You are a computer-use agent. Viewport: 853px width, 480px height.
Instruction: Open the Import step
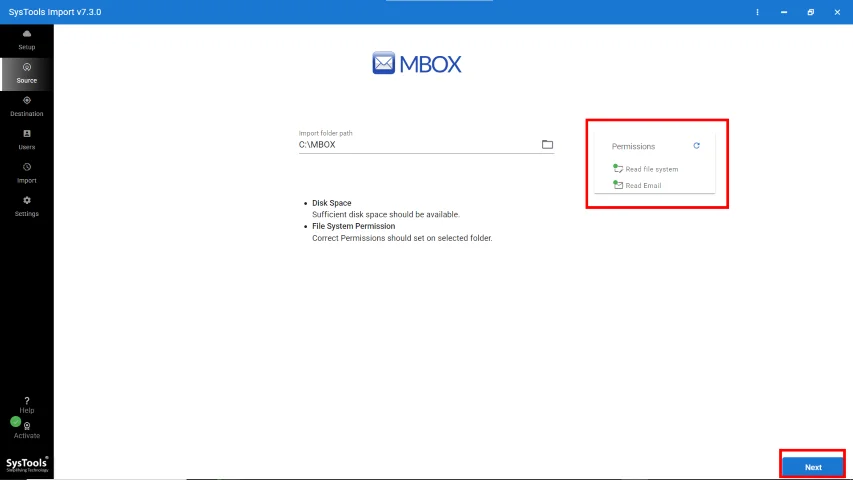click(27, 173)
